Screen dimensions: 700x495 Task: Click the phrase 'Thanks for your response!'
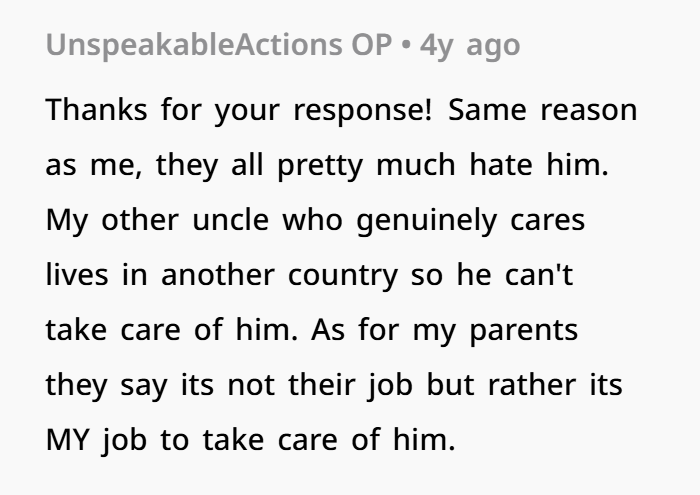click(x=239, y=110)
